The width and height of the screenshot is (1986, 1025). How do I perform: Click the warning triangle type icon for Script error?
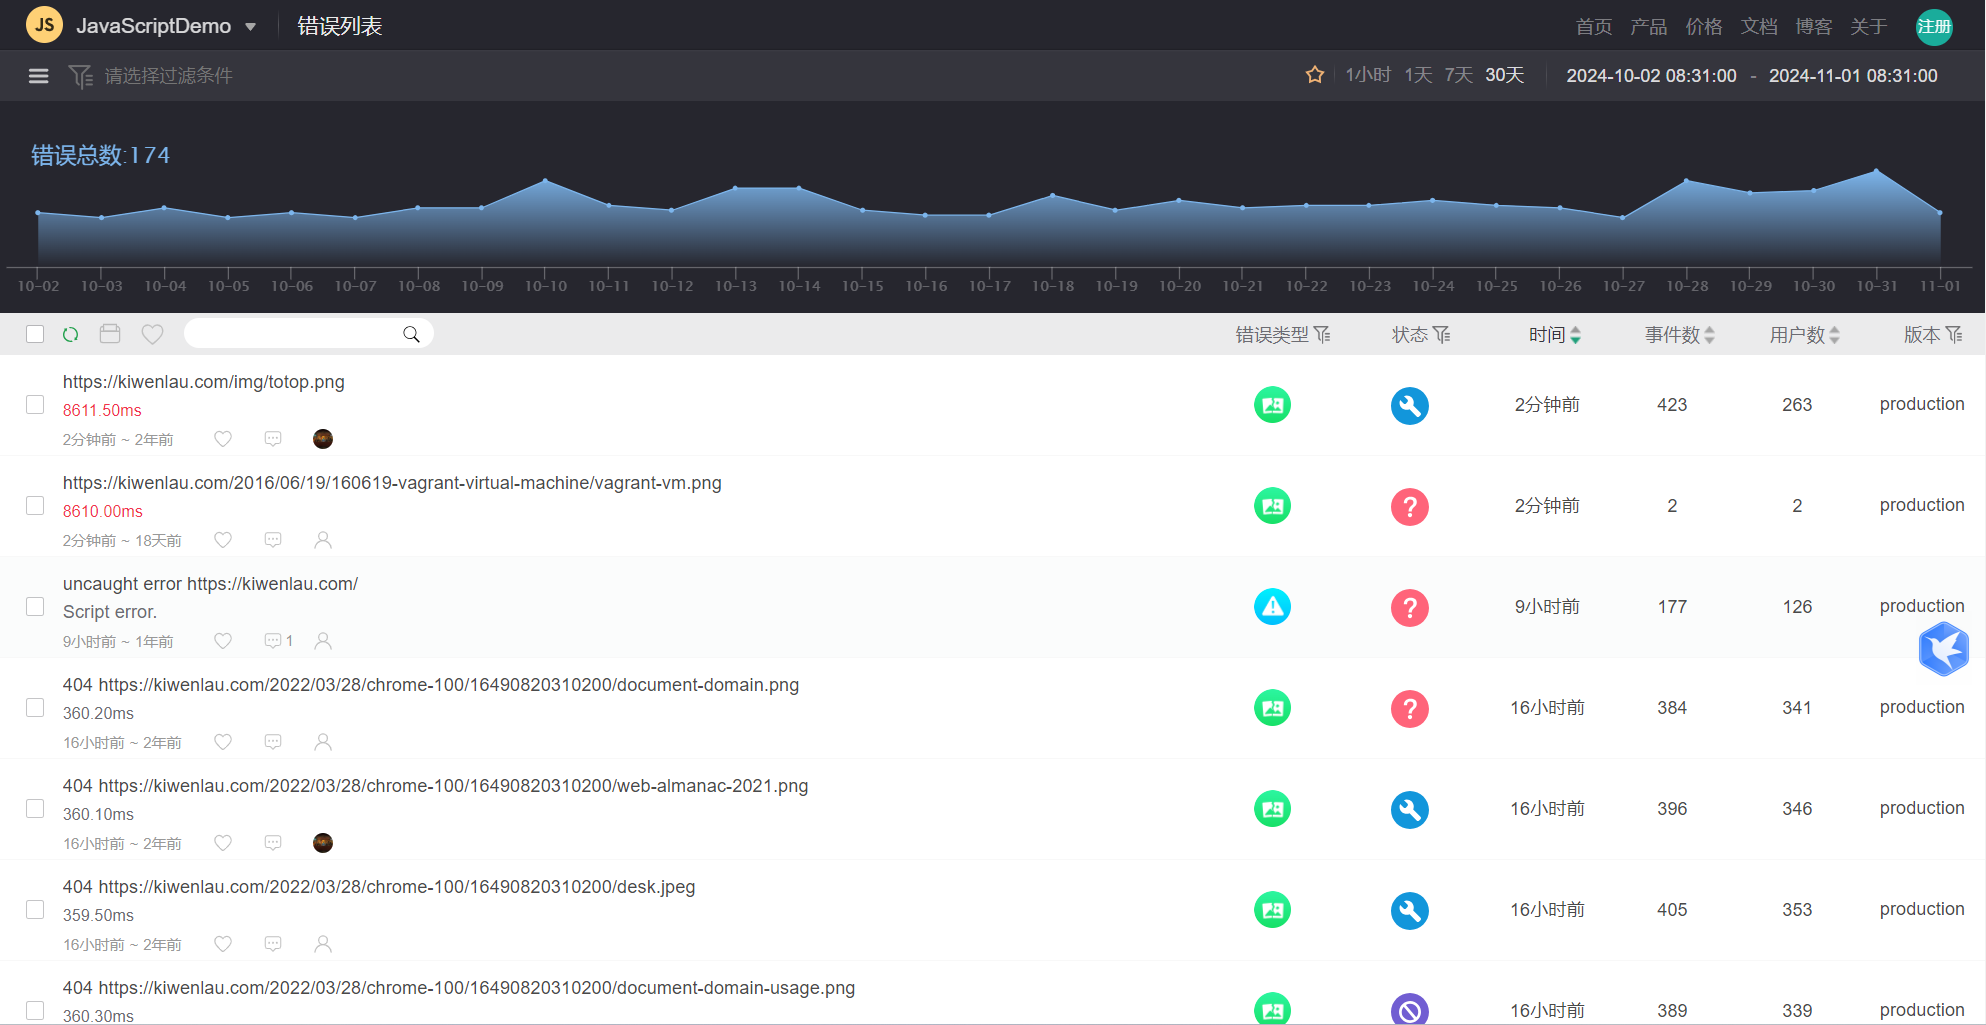point(1272,607)
